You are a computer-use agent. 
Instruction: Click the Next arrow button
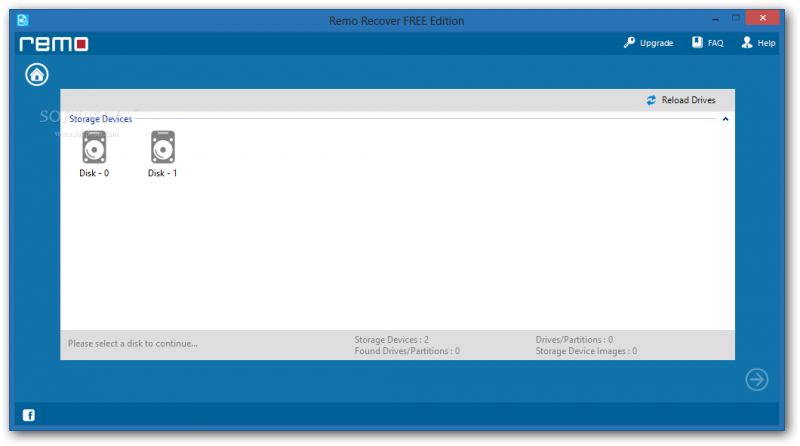click(757, 380)
